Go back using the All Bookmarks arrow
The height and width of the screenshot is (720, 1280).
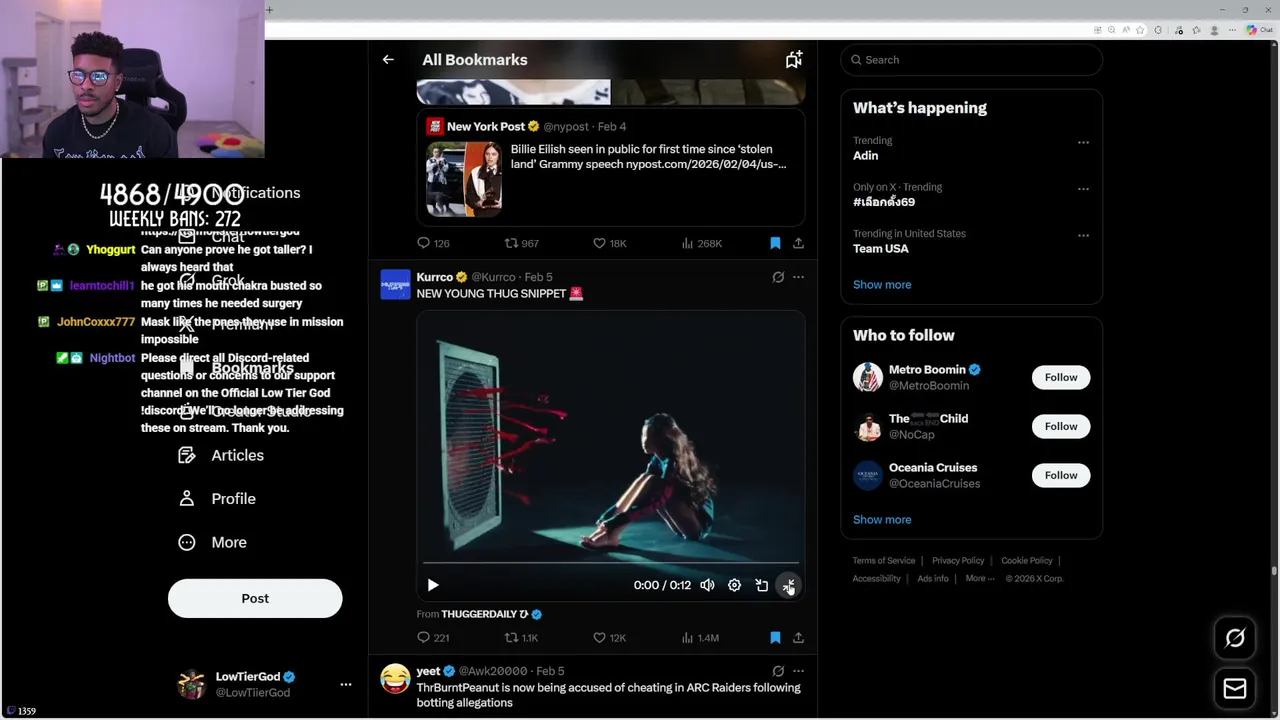pyautogui.click(x=388, y=60)
